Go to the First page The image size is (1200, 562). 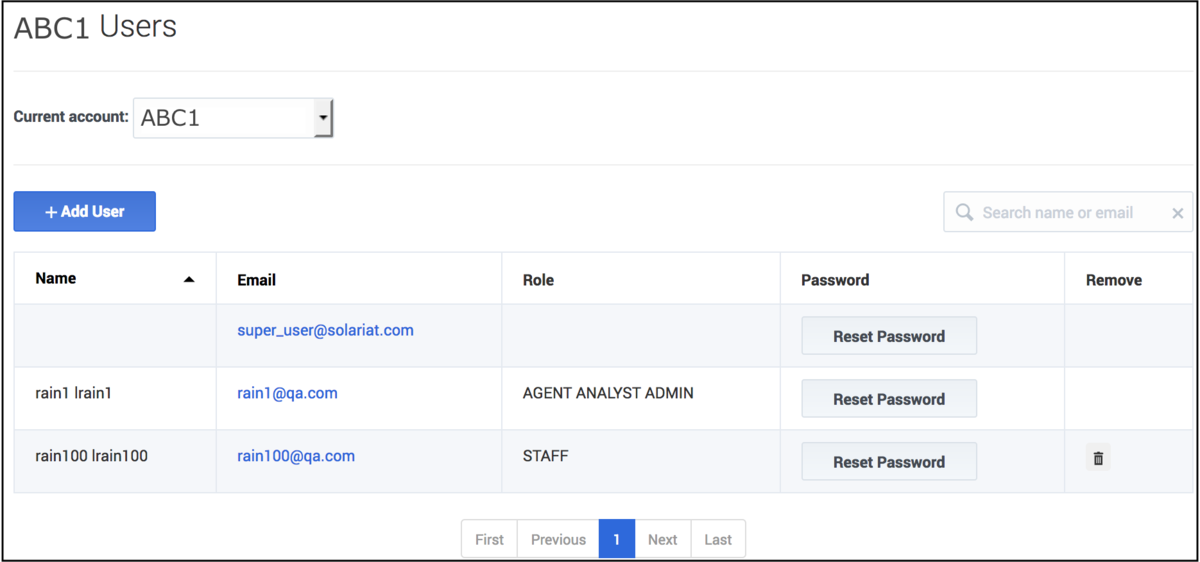(489, 539)
